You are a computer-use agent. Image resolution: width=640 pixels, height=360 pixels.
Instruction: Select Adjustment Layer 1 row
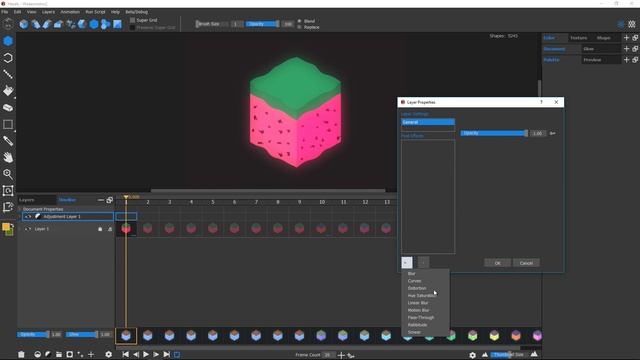point(68,216)
